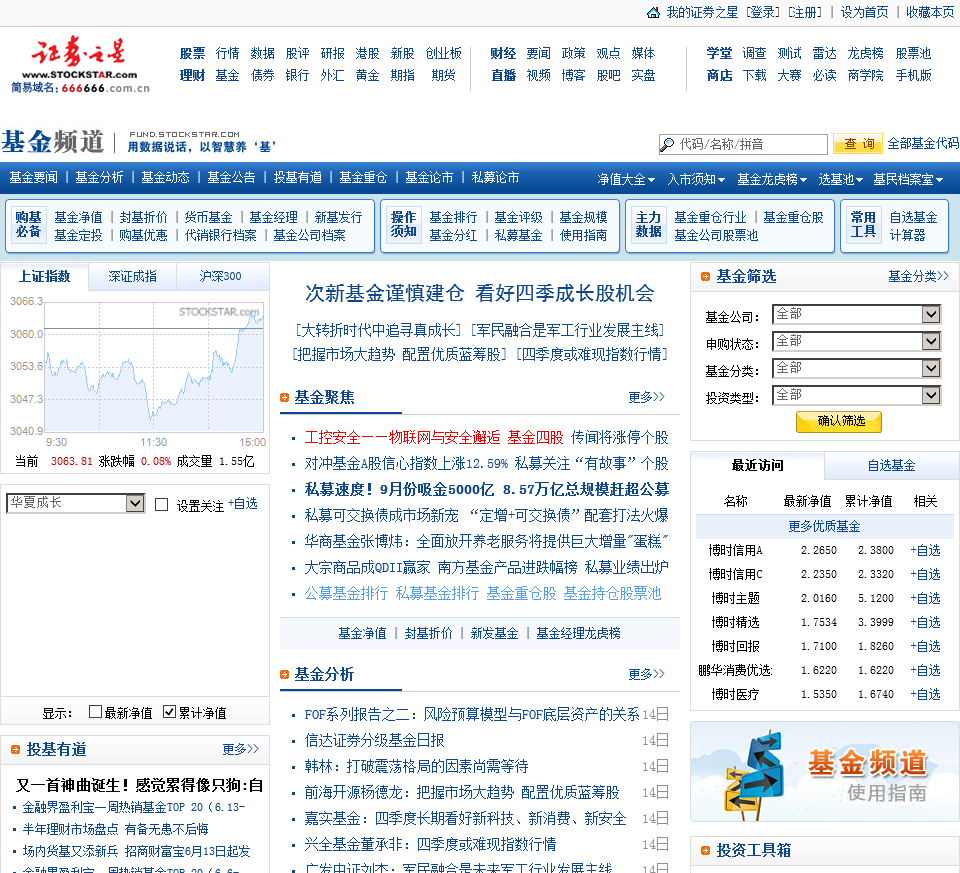Open headline 次新基金谨慎建仓 看好四季成长股机会

coord(480,293)
